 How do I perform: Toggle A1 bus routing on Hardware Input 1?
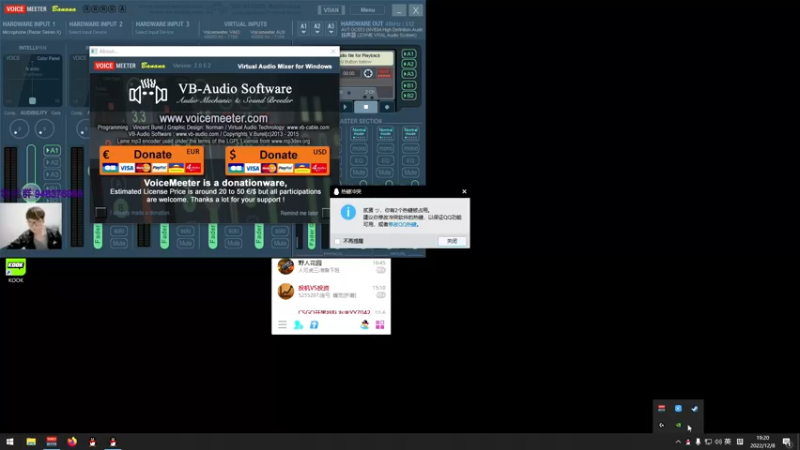[52, 150]
